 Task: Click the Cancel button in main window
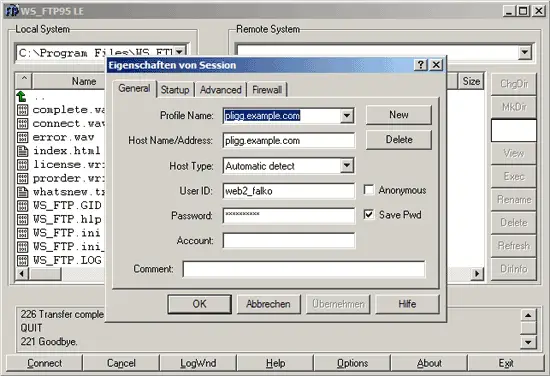[121, 363]
